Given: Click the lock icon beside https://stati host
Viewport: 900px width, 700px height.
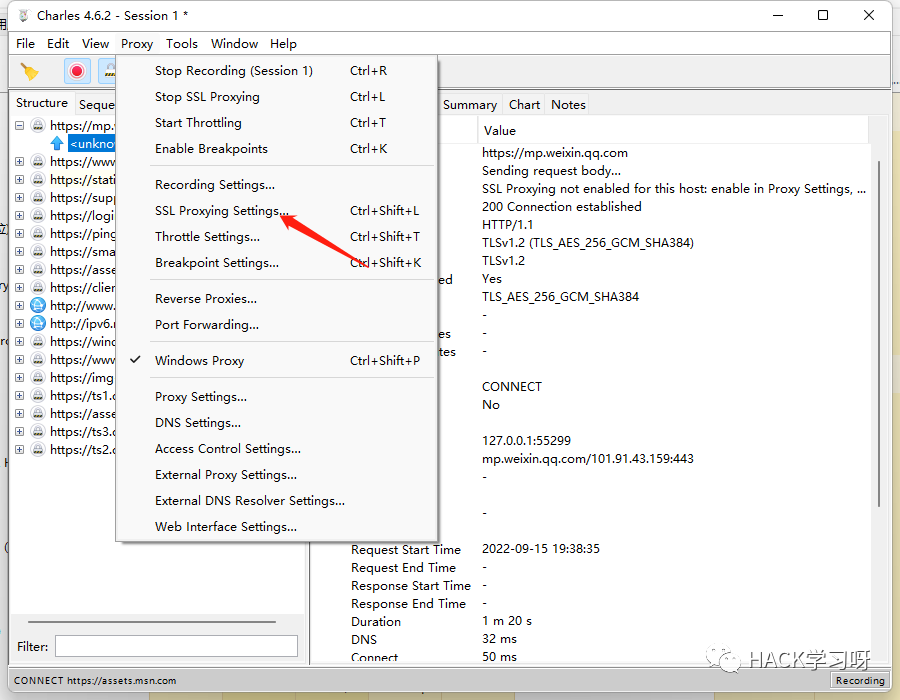Looking at the screenshot, I should (x=38, y=180).
